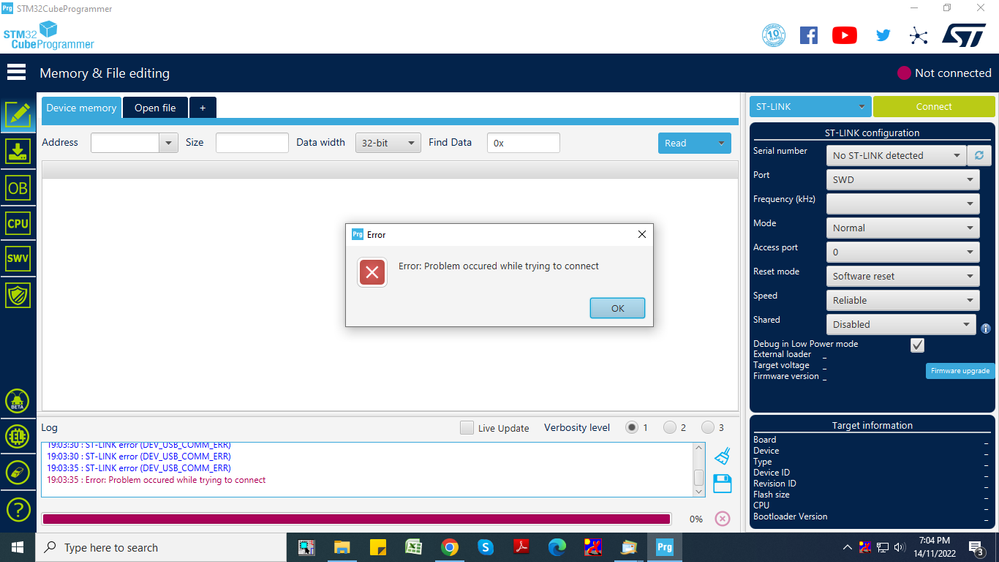The image size is (999, 562).
Task: Open Skype from the taskbar
Action: click(x=485, y=547)
